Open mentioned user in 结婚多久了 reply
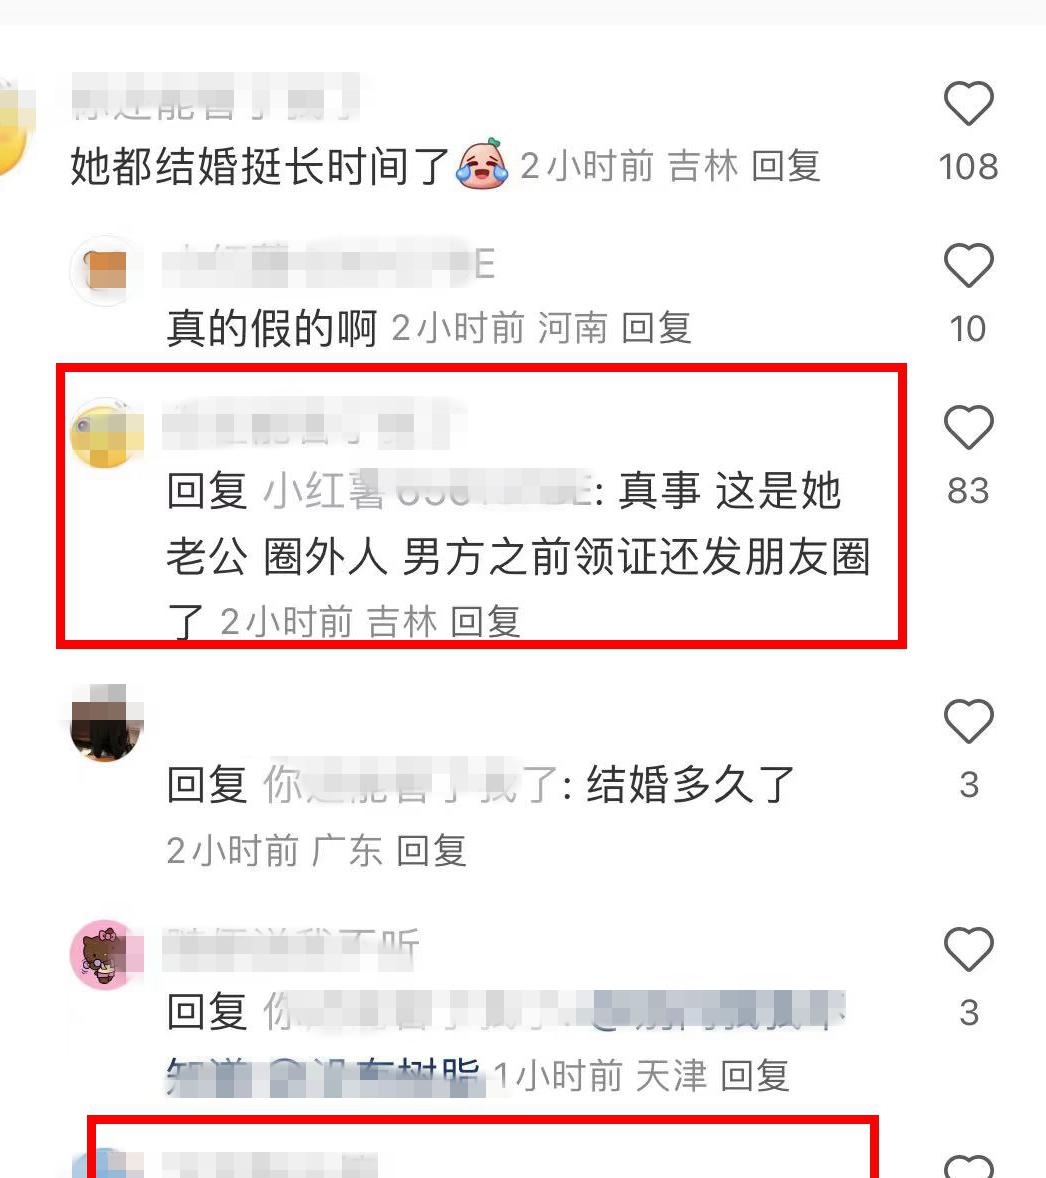Image resolution: width=1046 pixels, height=1178 pixels. 411,784
